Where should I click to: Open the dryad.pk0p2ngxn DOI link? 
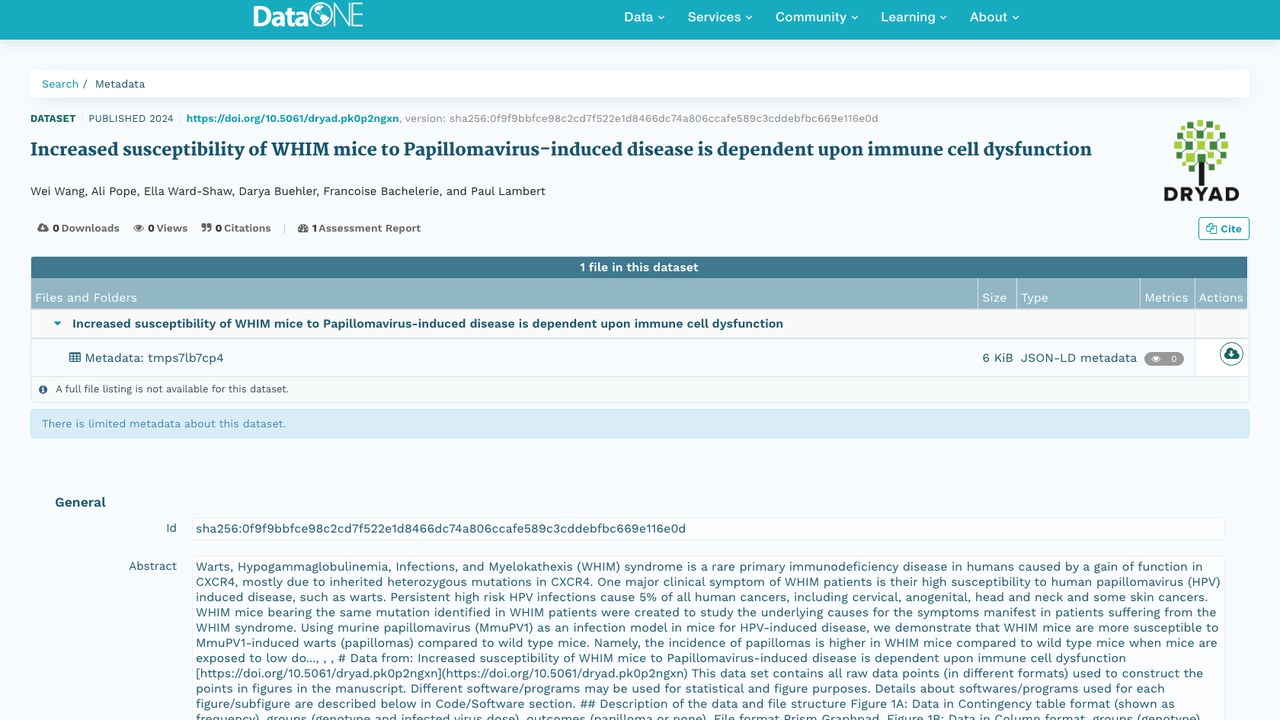[x=293, y=118]
